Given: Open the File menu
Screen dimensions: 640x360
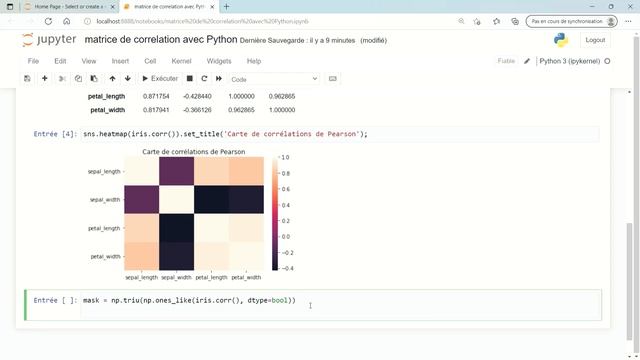Looking at the screenshot, I should 33,61.
